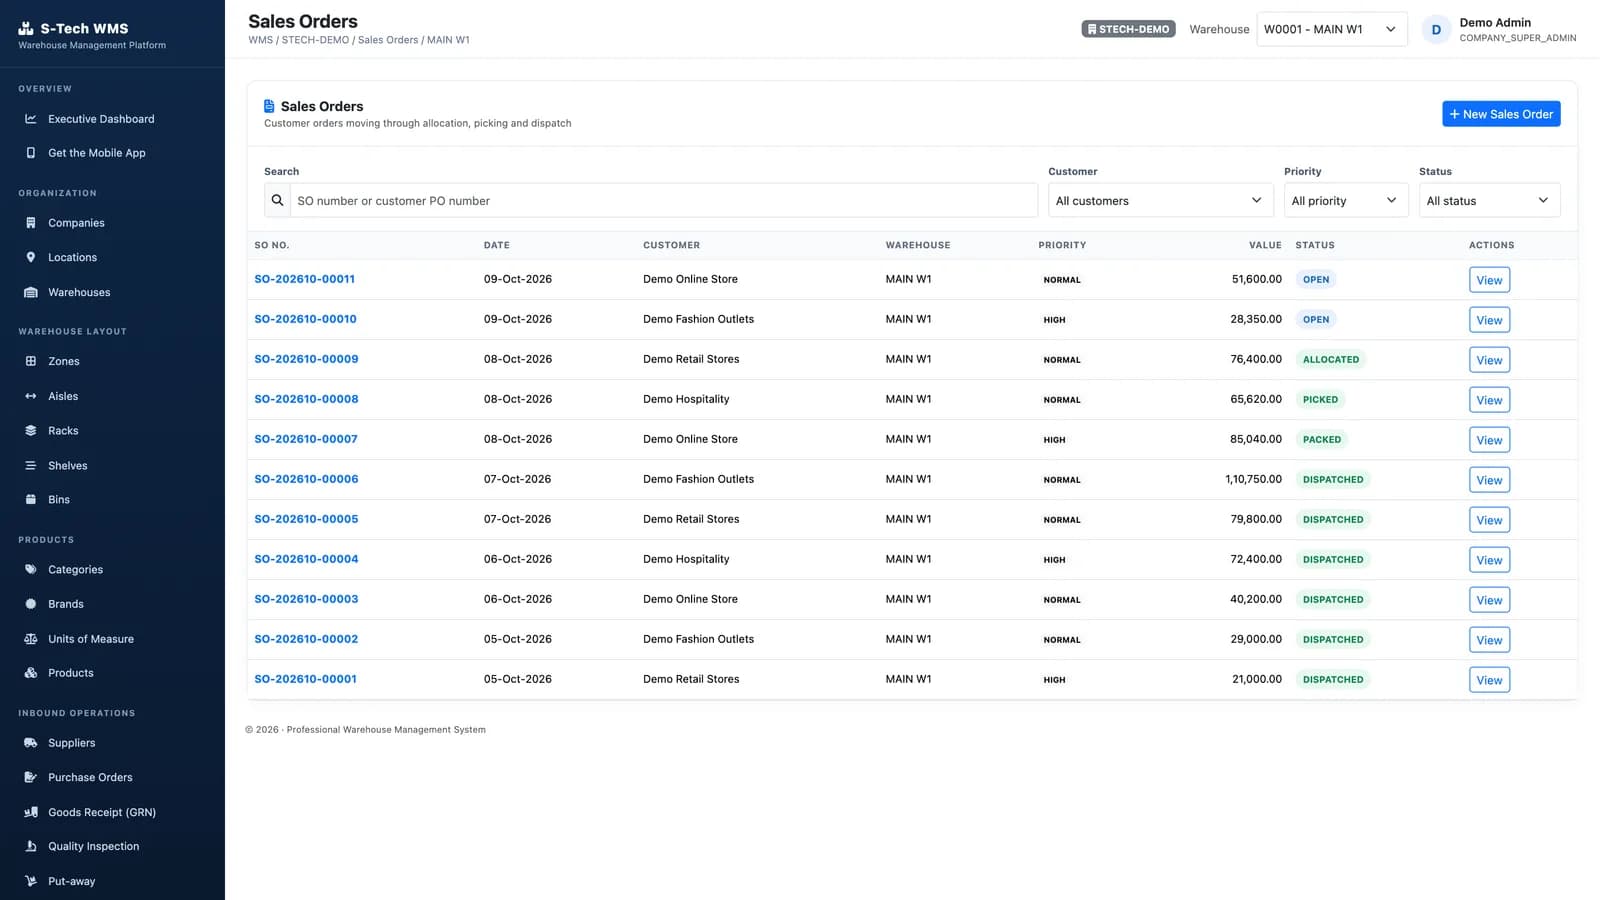This screenshot has height=900, width=1600.
Task: Click the STECH-DEMO company badge
Action: 1128,29
